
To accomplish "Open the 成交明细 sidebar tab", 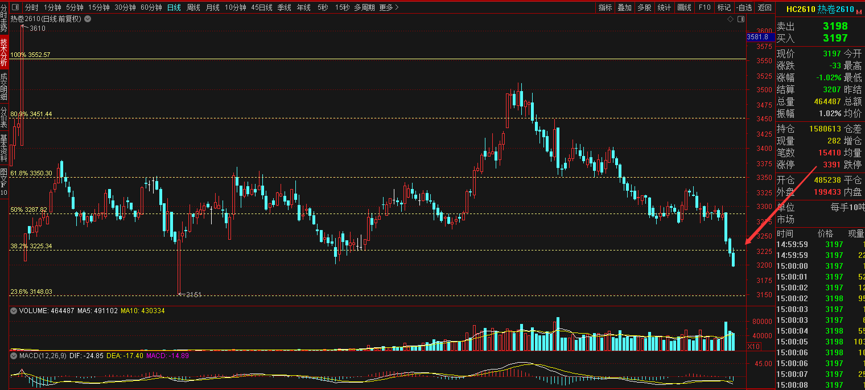I will [4, 86].
